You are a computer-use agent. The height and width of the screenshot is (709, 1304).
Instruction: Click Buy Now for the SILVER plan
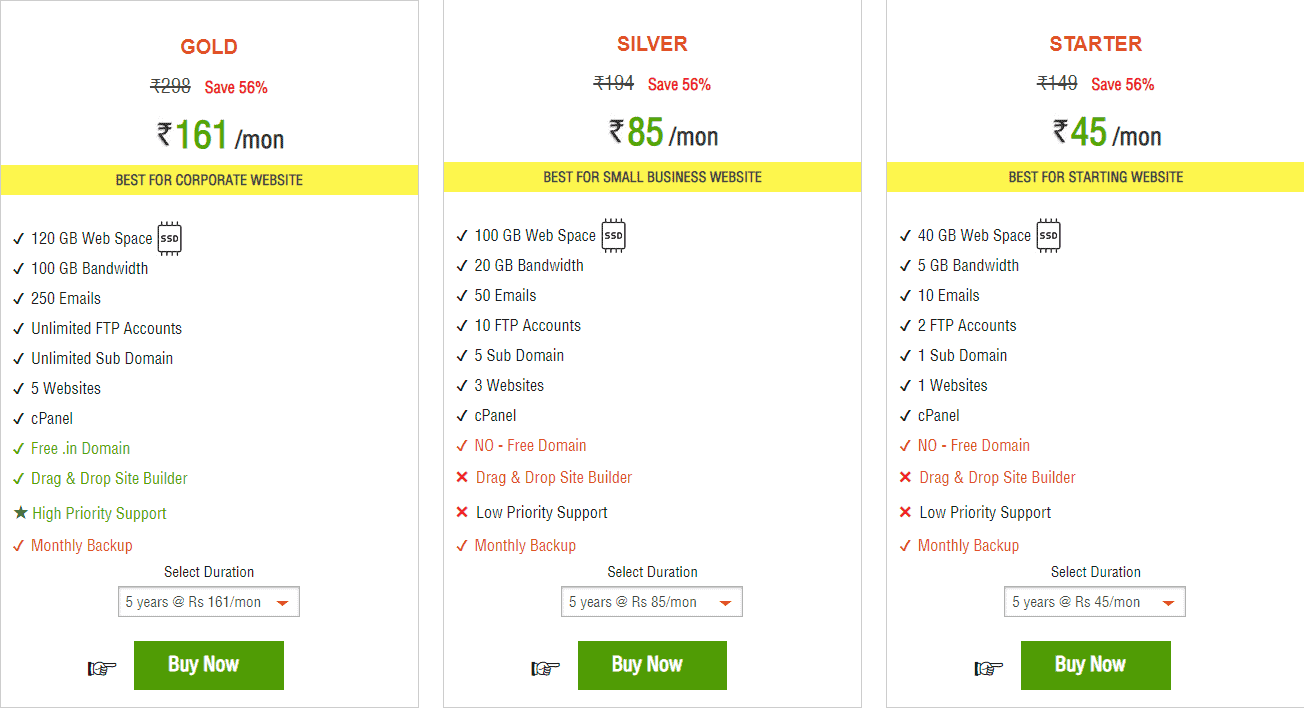(x=652, y=665)
